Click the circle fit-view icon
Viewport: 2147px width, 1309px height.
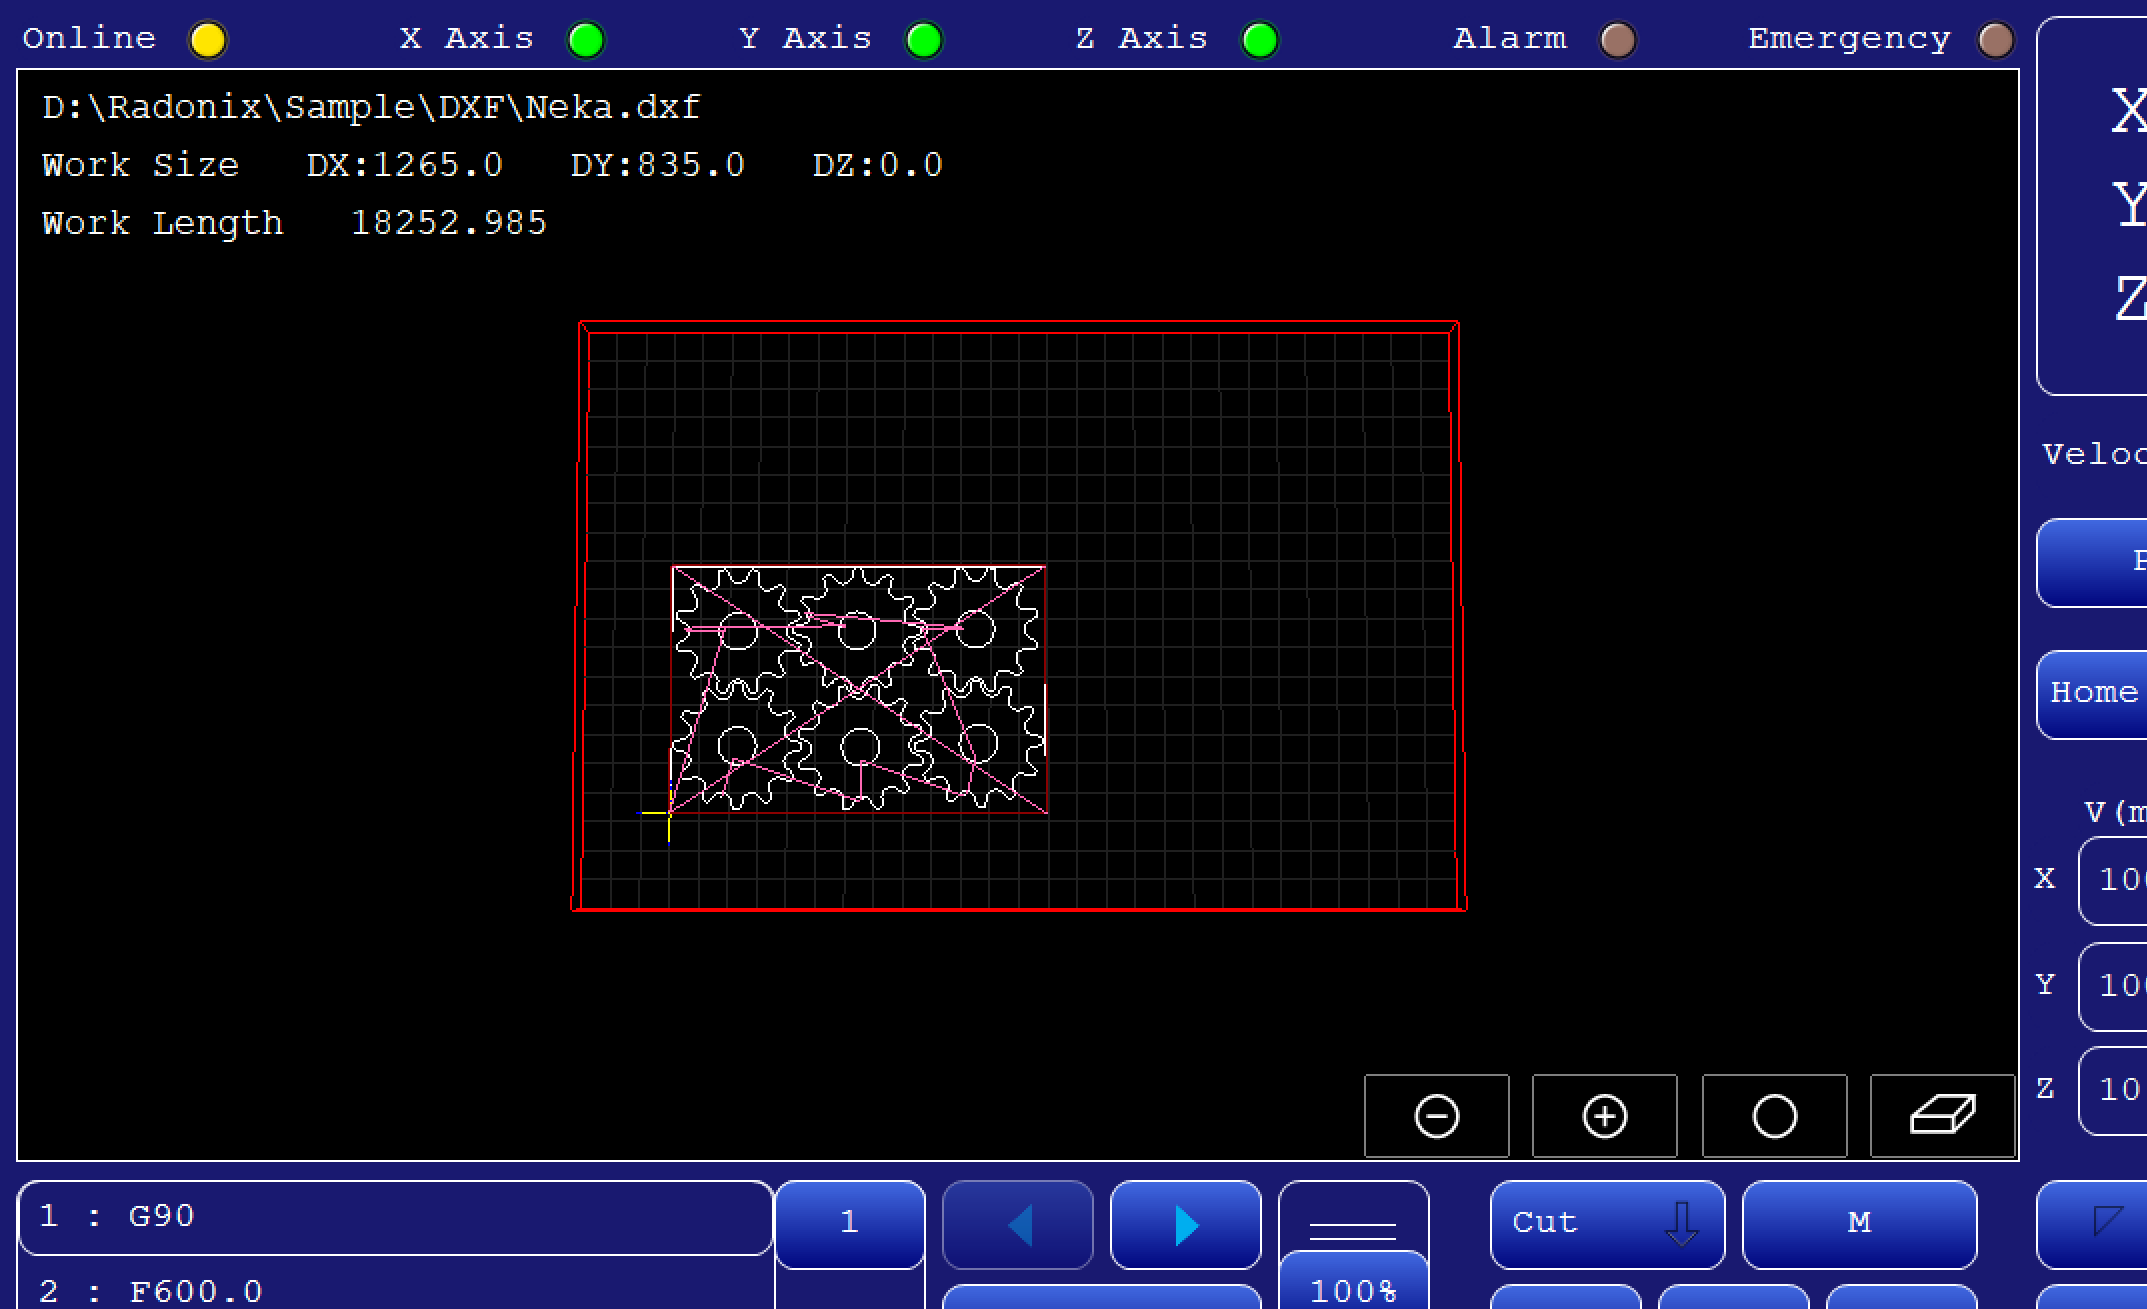[x=1774, y=1116]
